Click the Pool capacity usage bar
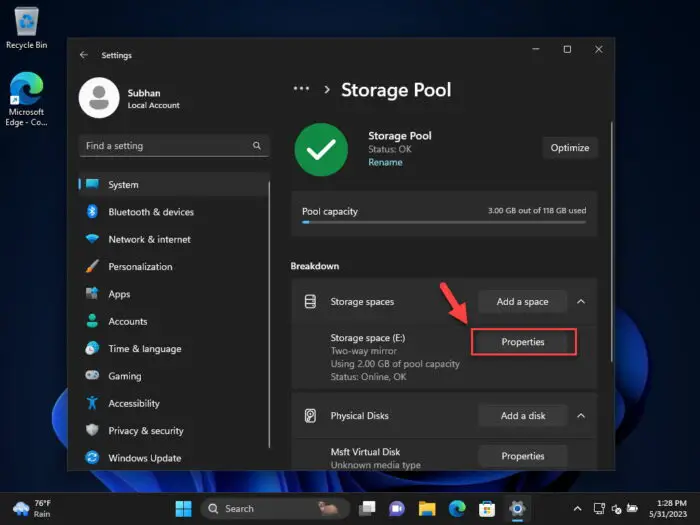700x525 pixels. pyautogui.click(x=444, y=222)
